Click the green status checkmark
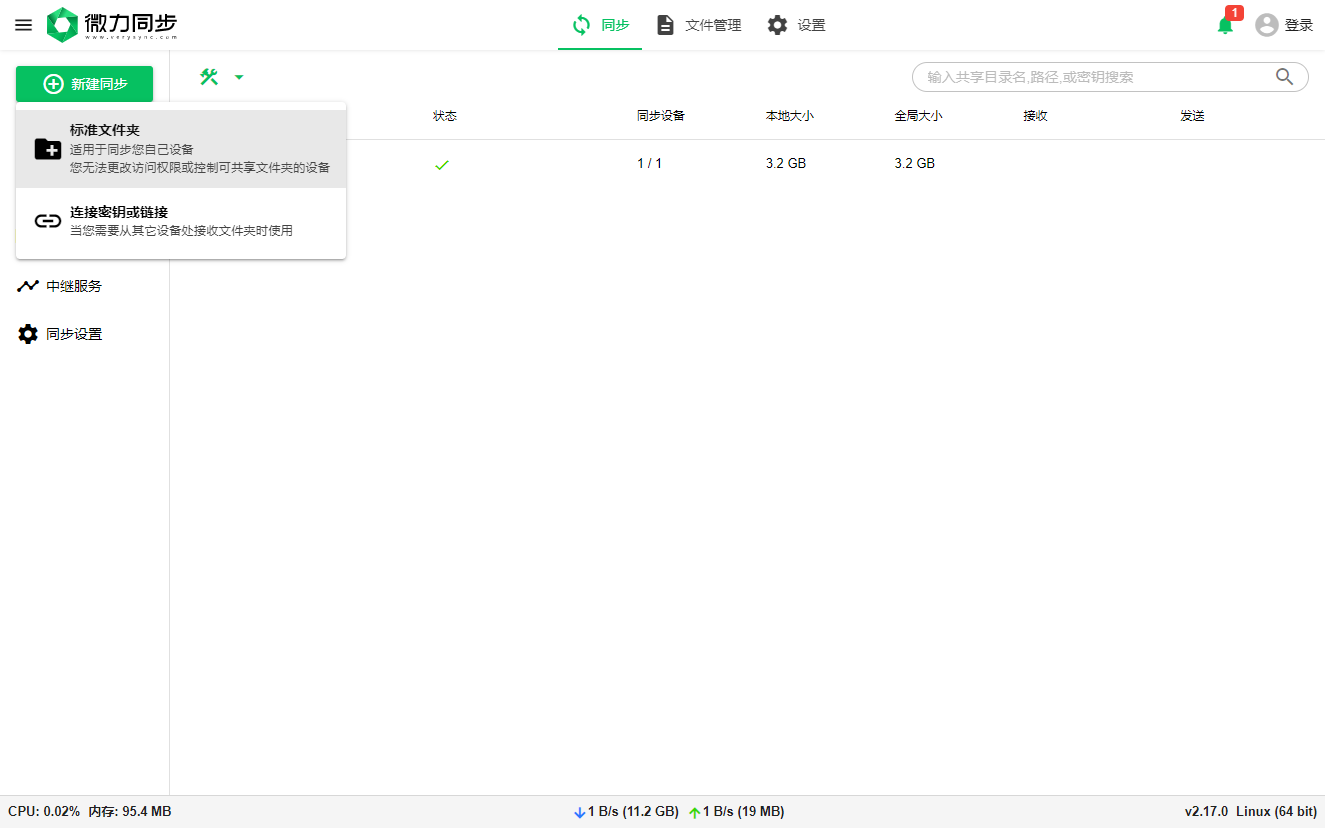 click(x=442, y=164)
